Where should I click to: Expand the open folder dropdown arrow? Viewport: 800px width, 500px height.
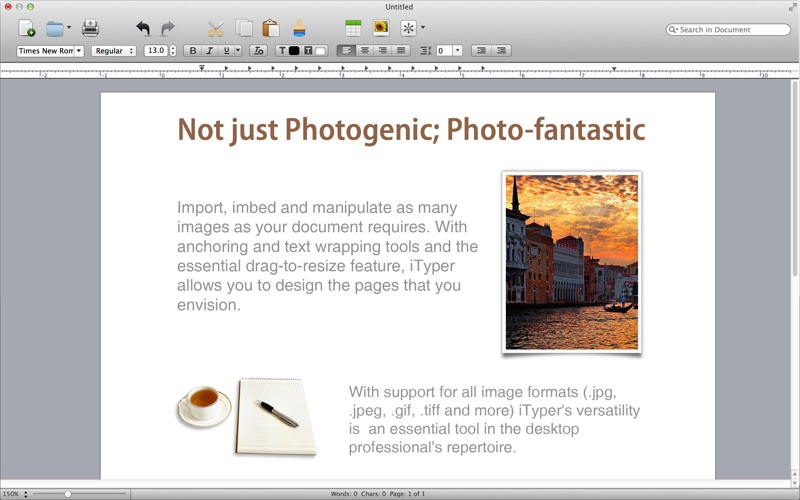69,28
